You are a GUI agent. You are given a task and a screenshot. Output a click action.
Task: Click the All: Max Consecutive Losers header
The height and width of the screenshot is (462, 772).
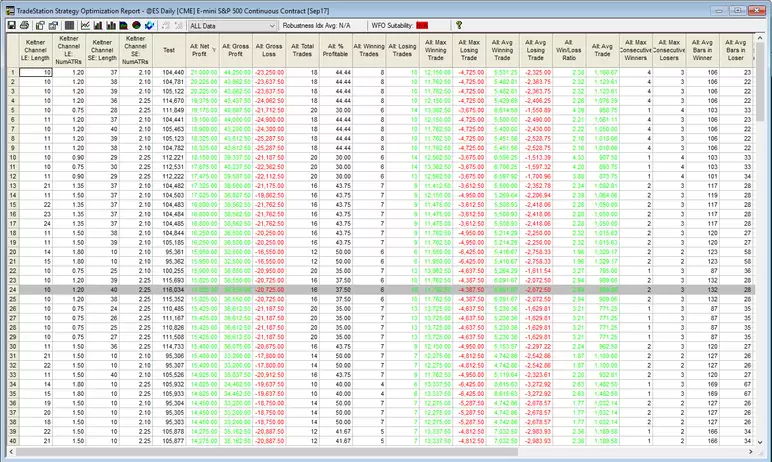(x=669, y=50)
